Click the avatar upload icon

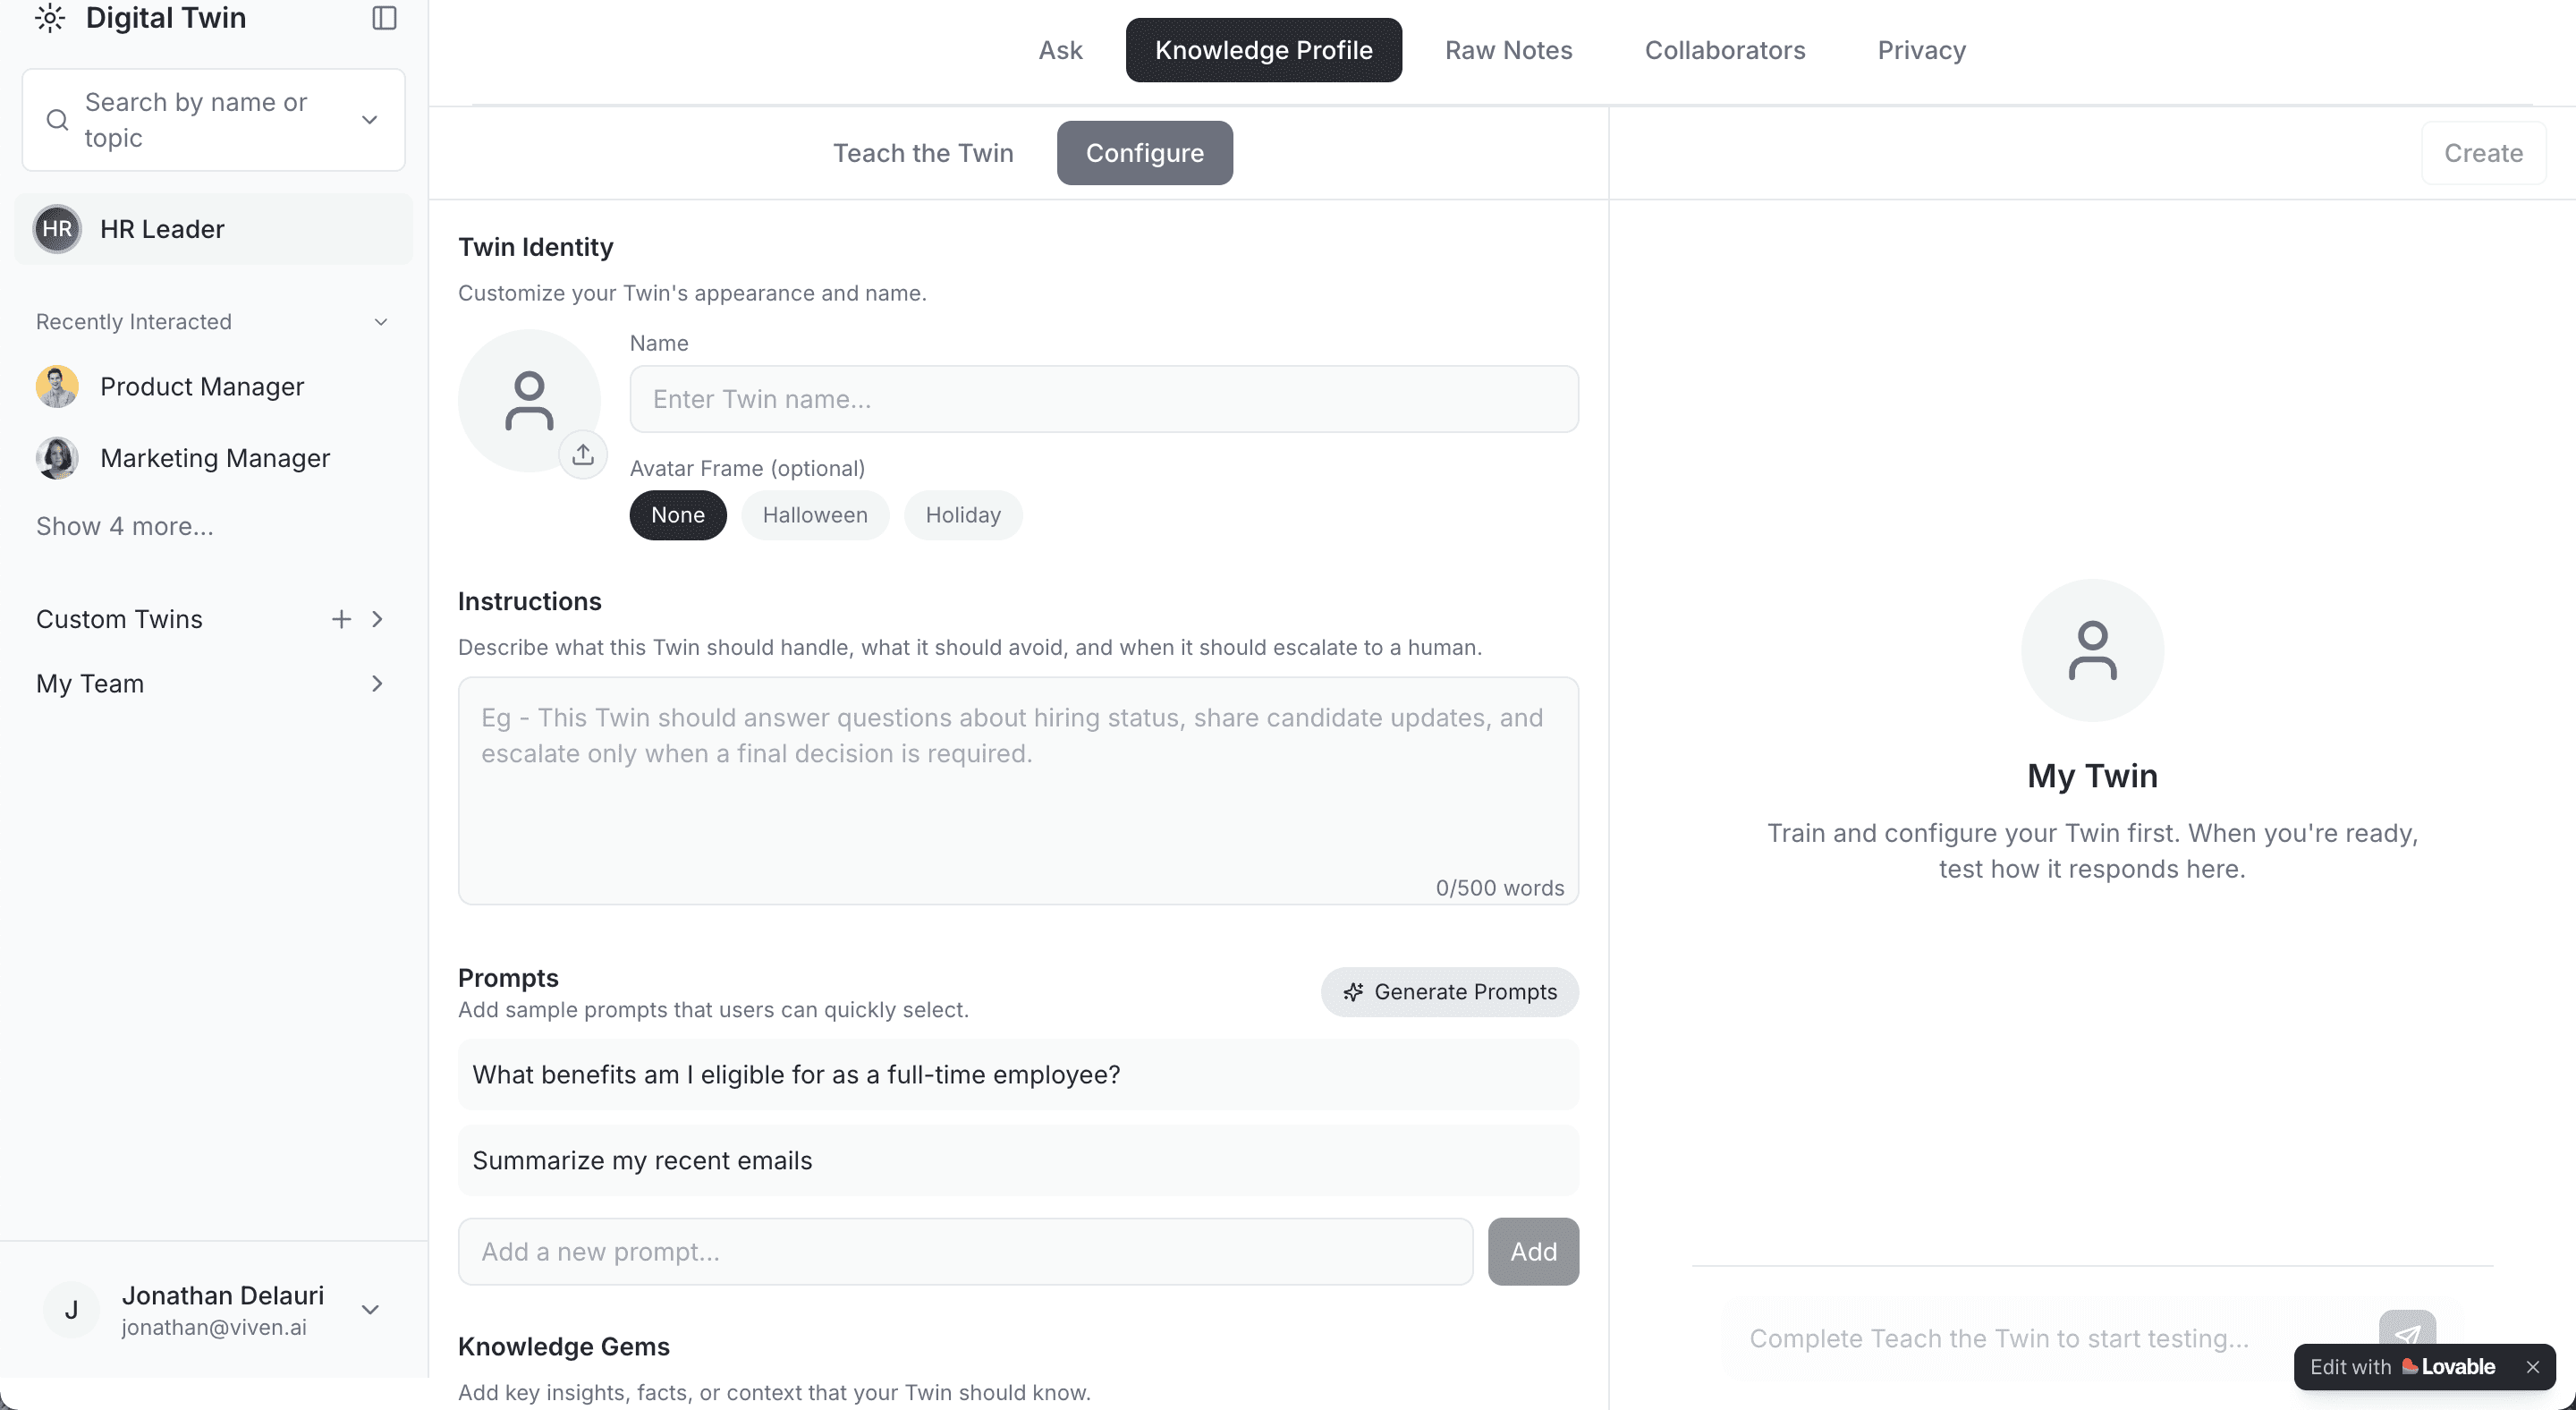(x=583, y=455)
